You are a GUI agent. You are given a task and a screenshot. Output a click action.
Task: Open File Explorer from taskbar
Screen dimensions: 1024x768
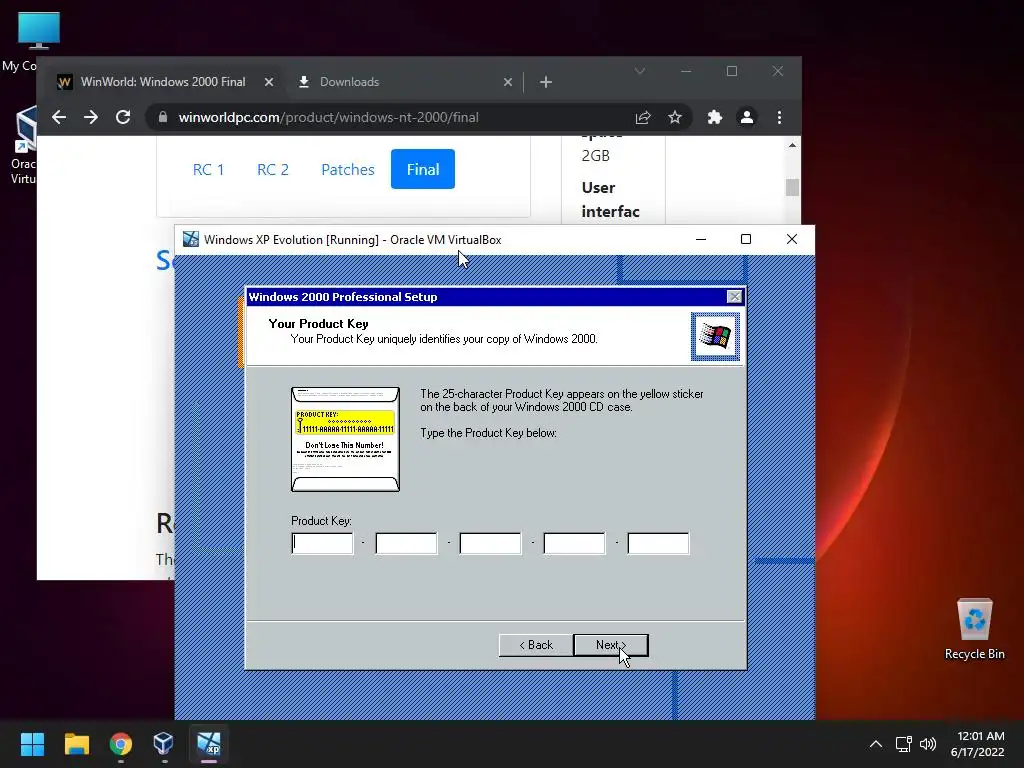[x=76, y=744]
